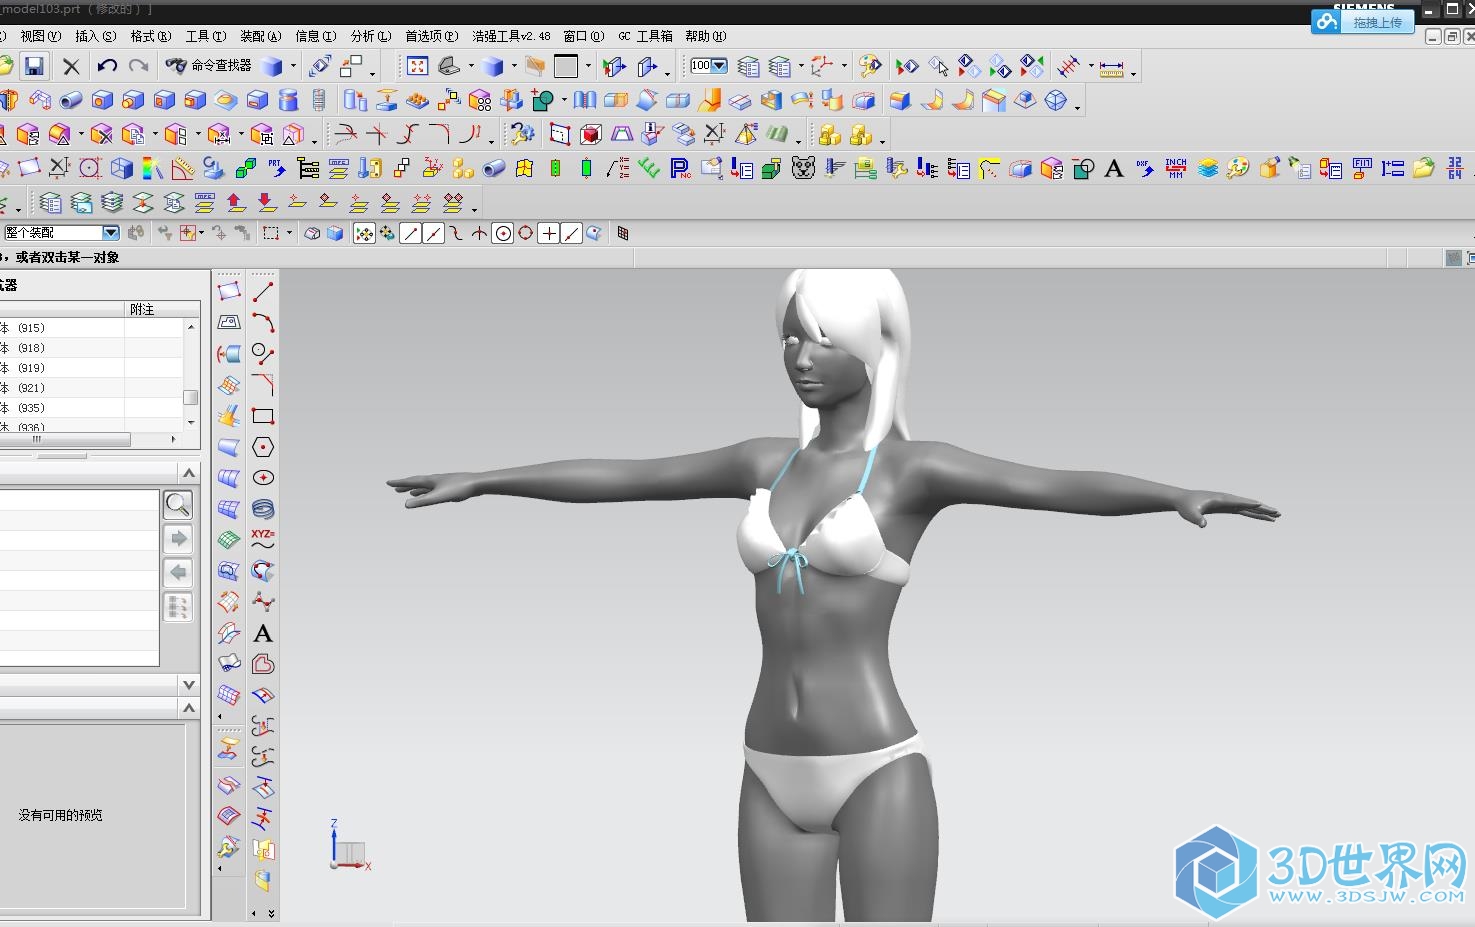The image size is (1475, 927).
Task: Toggle the enable snap points button
Action: coord(364,233)
